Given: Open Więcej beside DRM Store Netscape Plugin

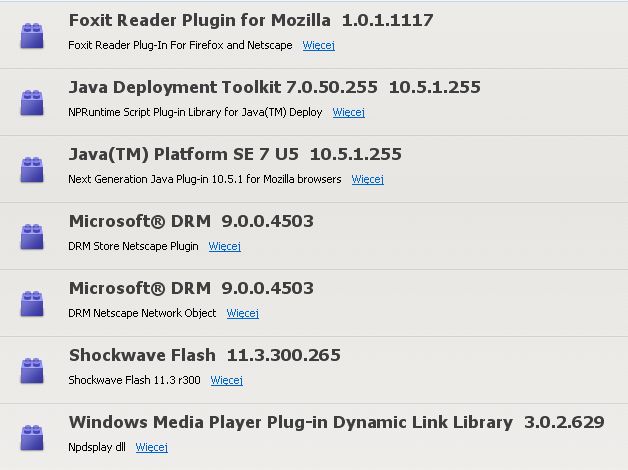Looking at the screenshot, I should [224, 246].
